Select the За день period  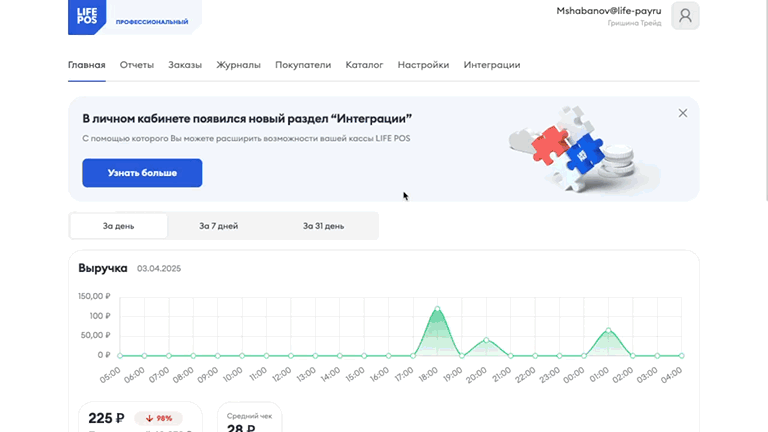[x=119, y=226]
